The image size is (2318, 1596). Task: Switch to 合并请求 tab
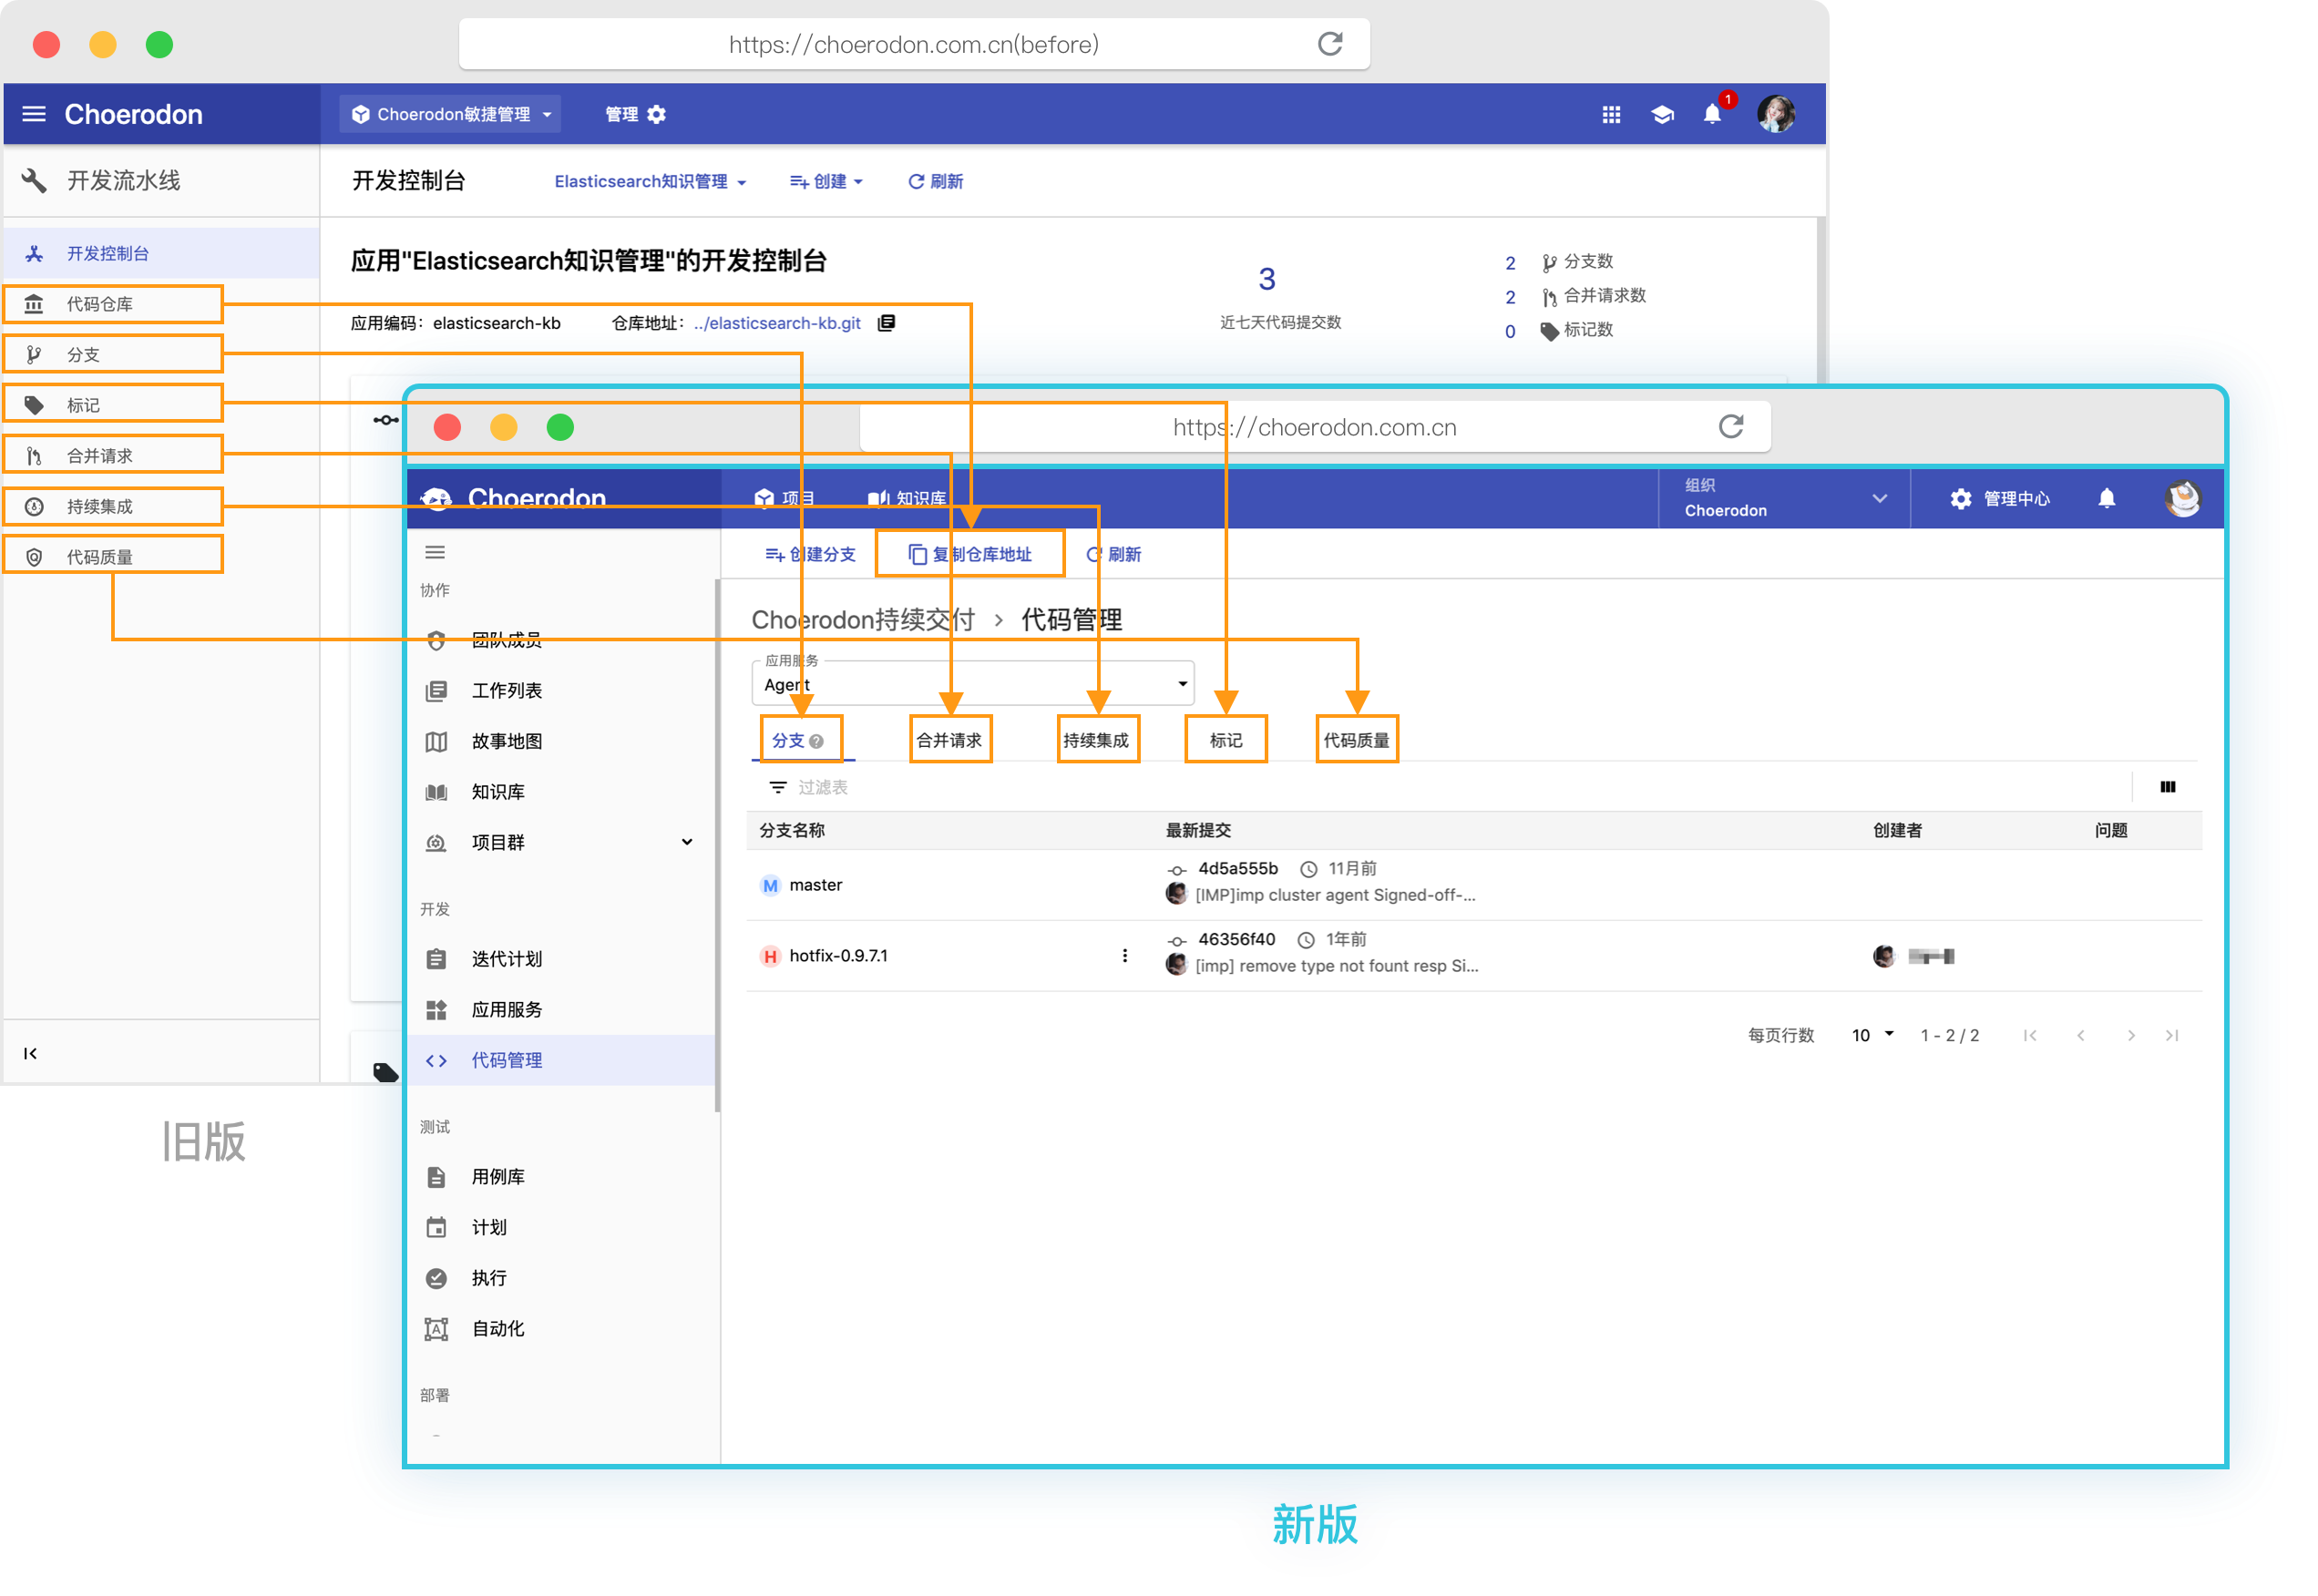pyautogui.click(x=949, y=740)
